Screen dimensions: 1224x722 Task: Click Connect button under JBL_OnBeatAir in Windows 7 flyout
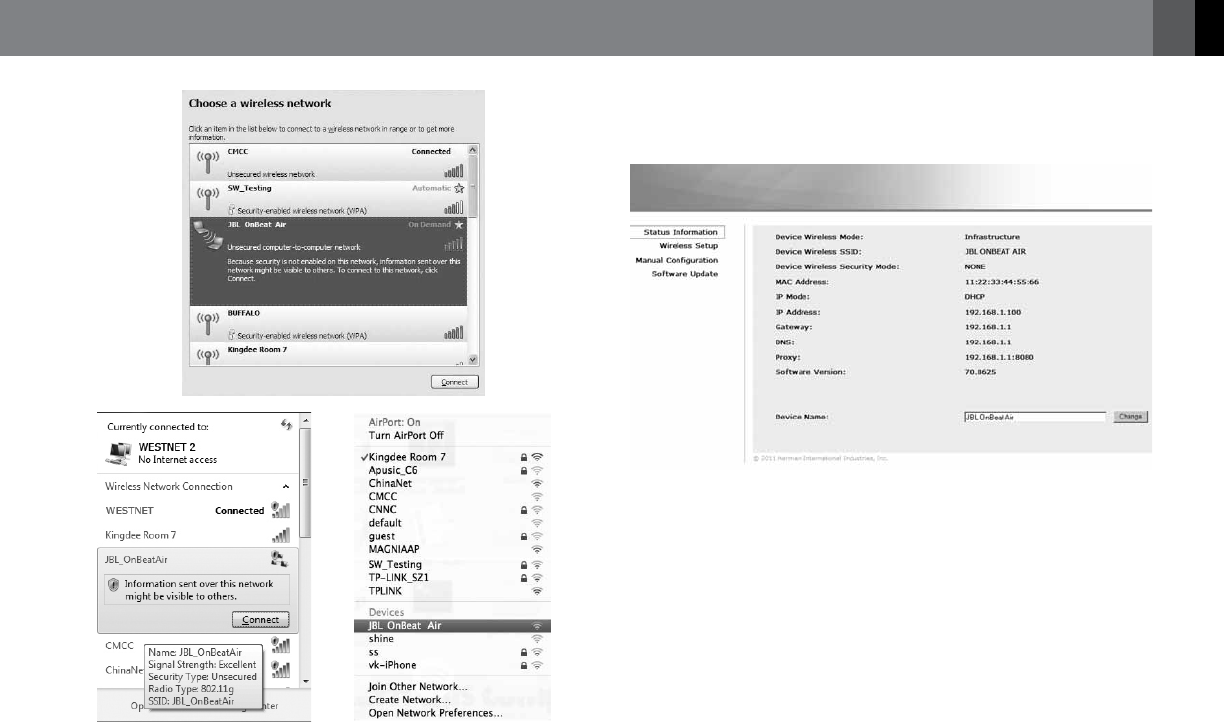[261, 619]
